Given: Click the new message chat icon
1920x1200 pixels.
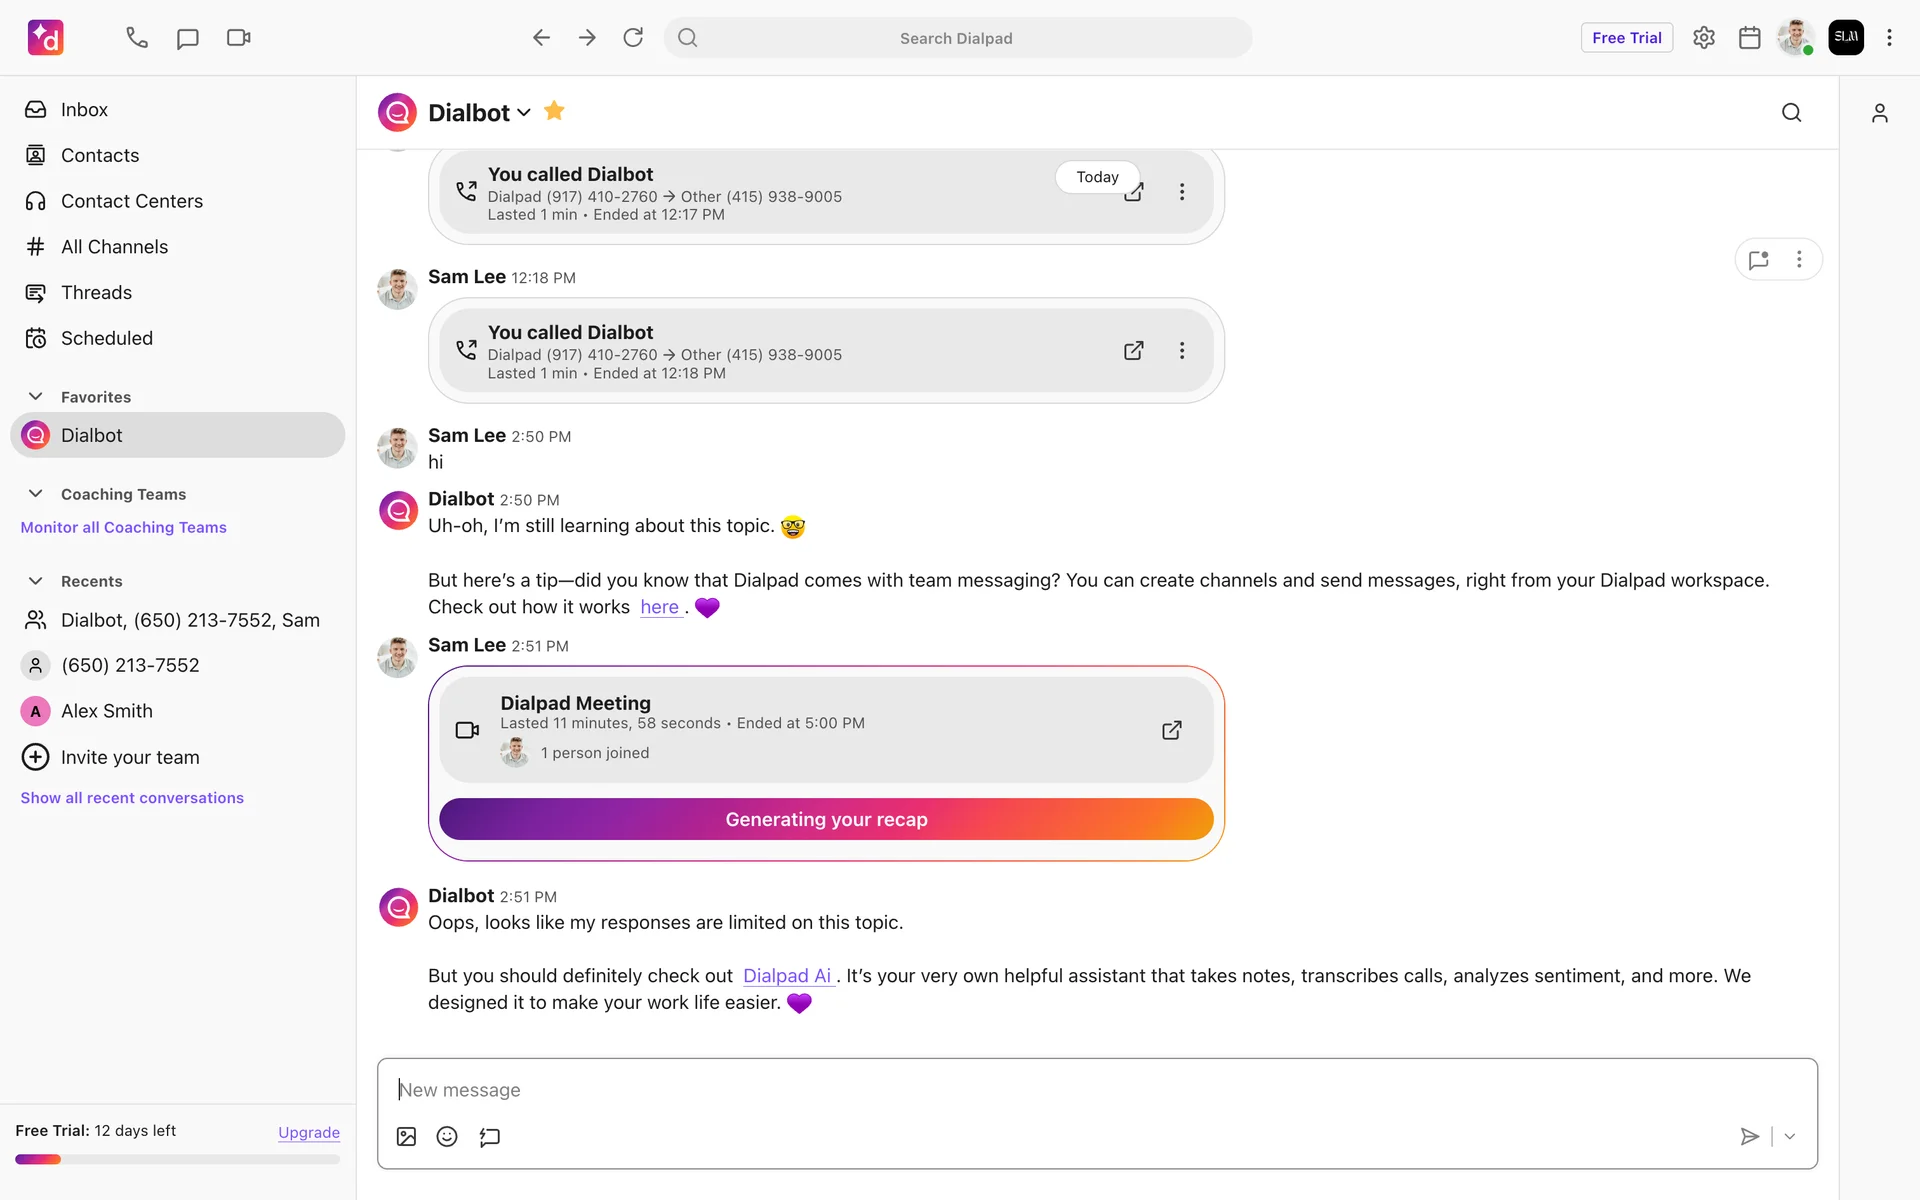Looking at the screenshot, I should 188,38.
